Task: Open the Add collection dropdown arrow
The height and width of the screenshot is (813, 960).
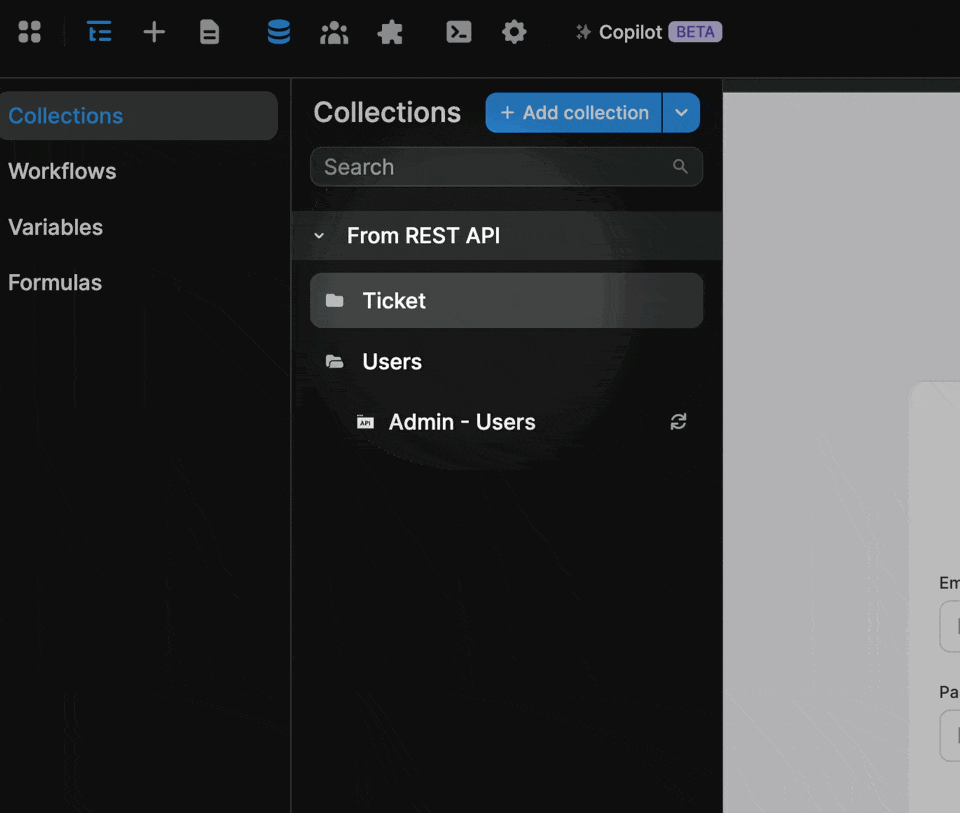Action: tap(681, 113)
